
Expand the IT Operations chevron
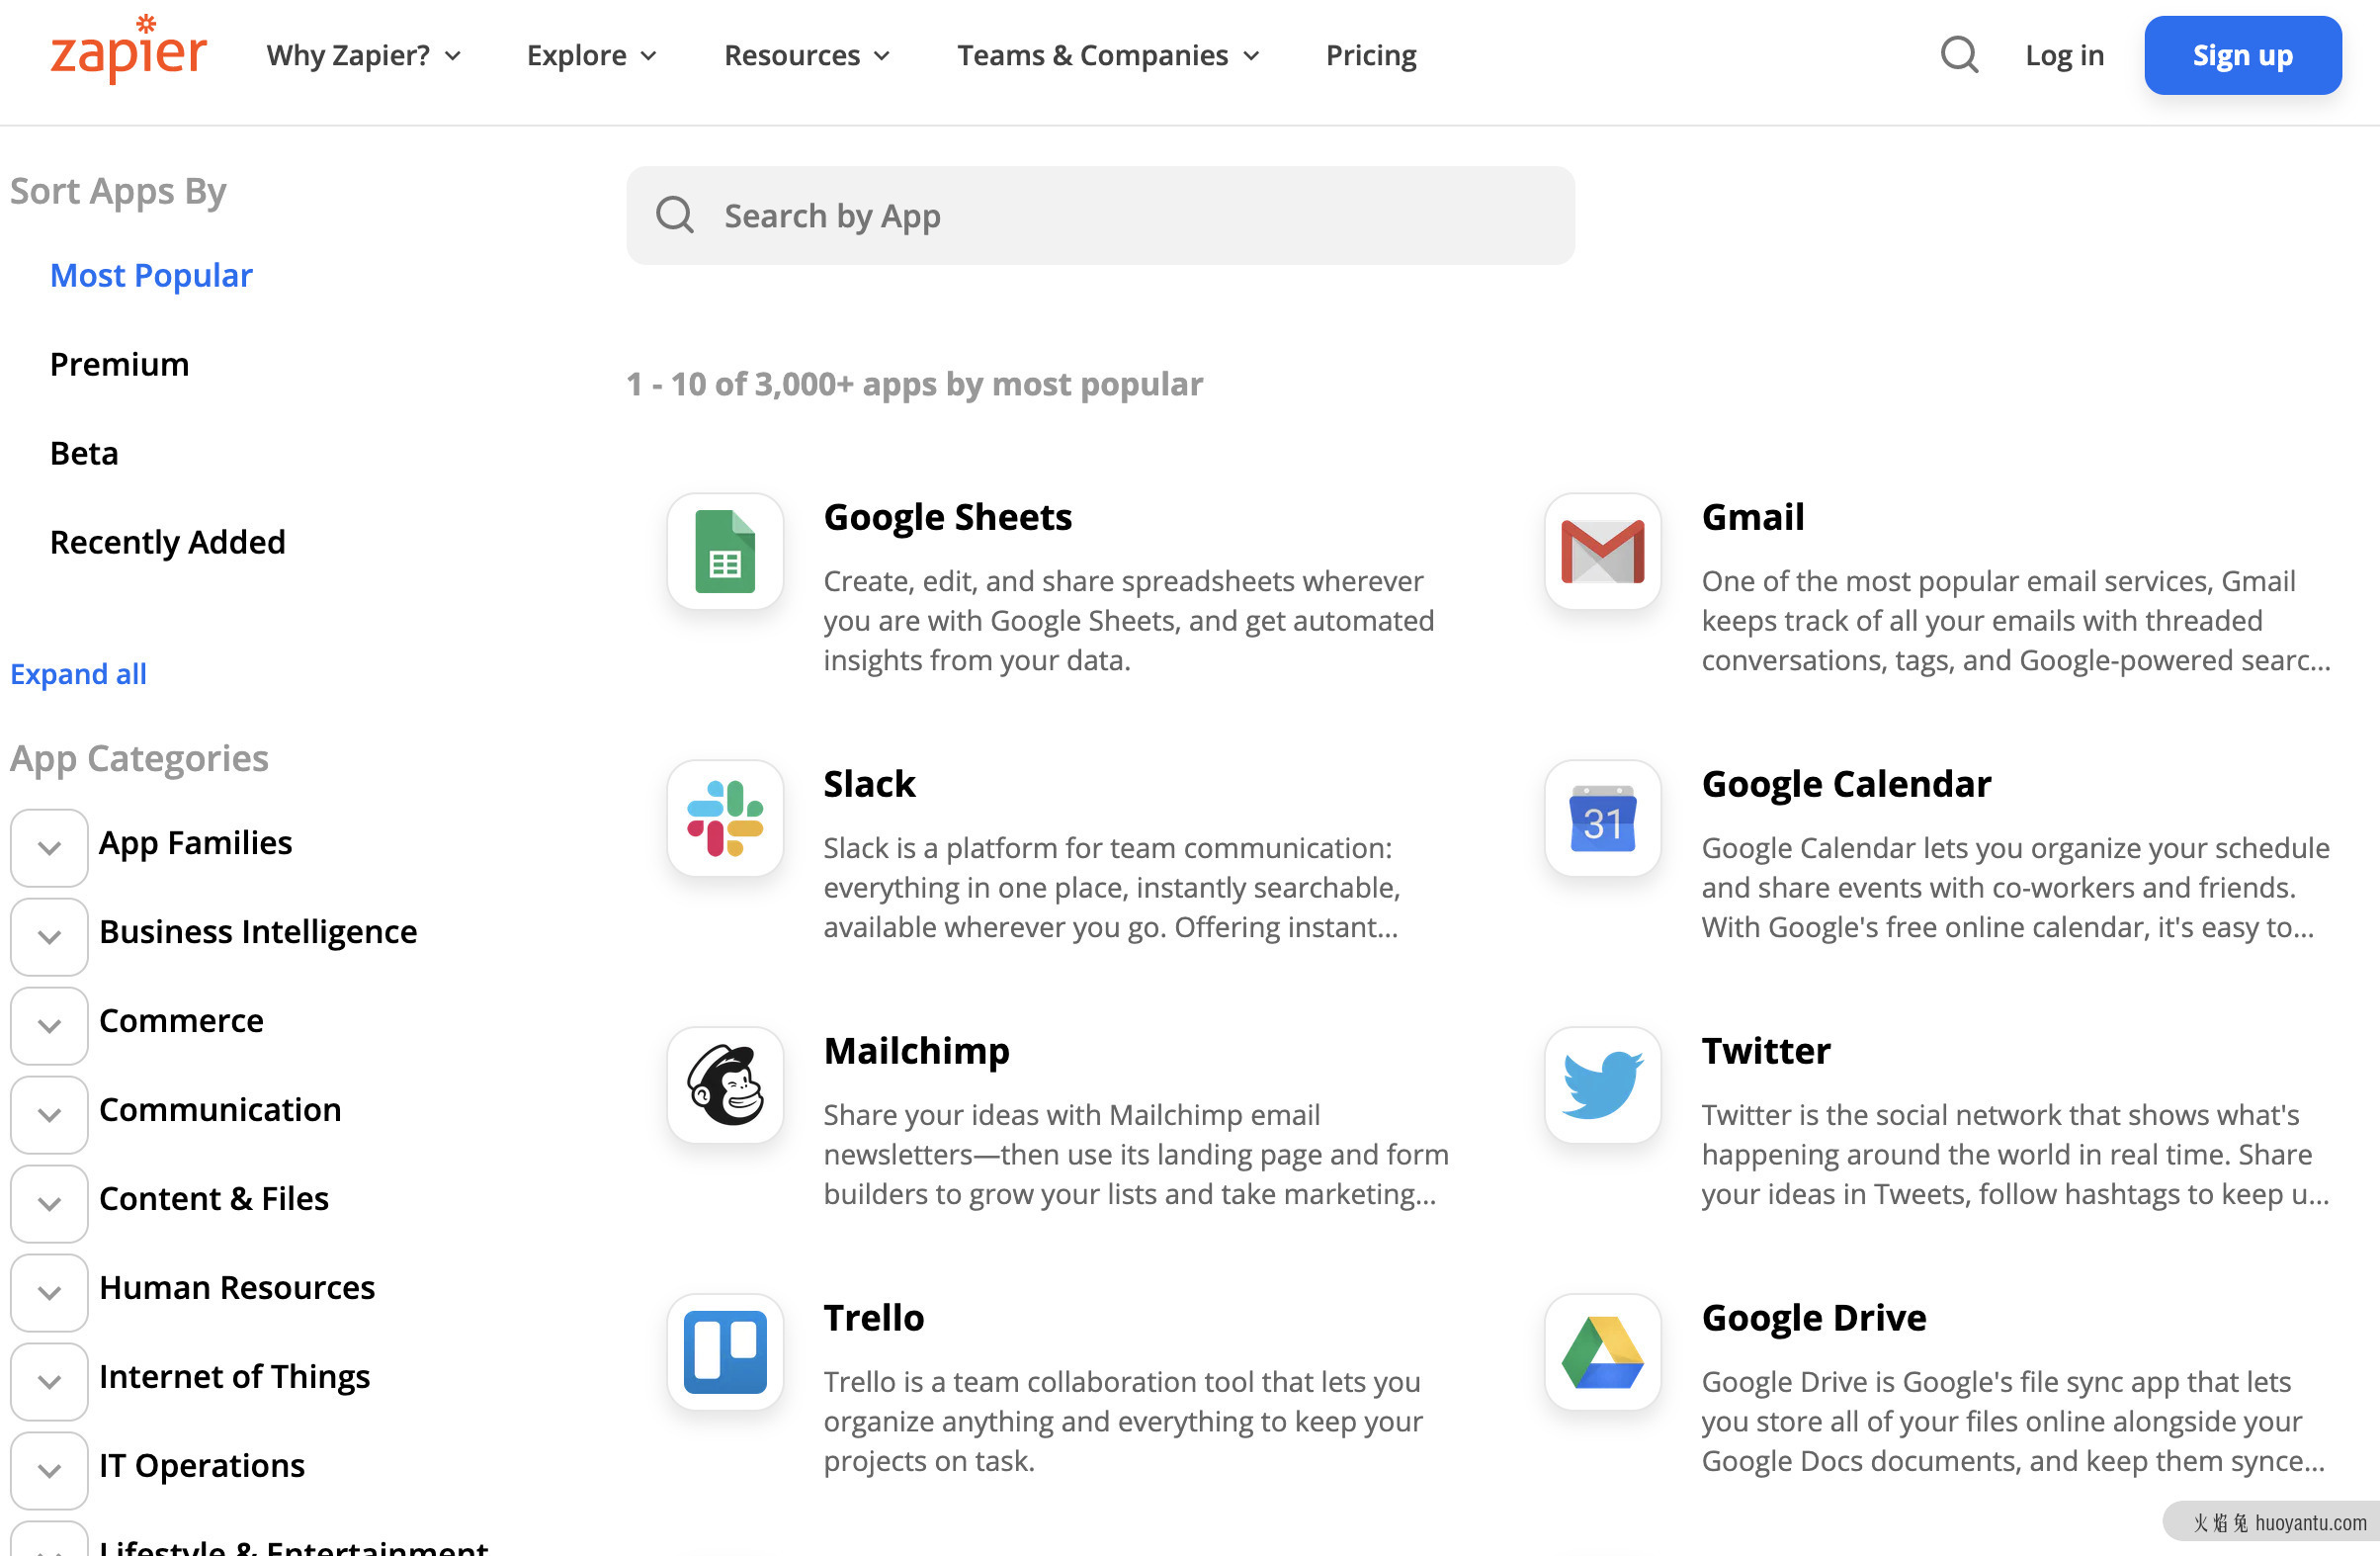coord(49,1471)
